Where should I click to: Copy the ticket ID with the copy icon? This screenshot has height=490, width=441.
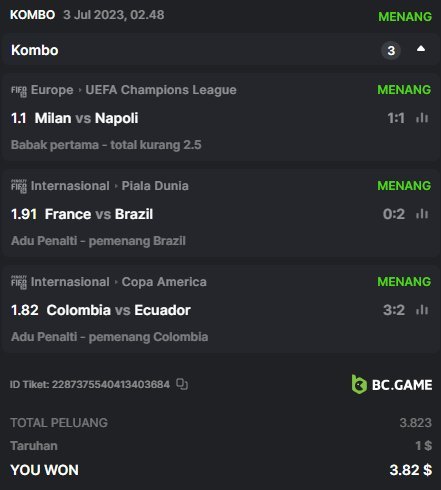coord(182,384)
